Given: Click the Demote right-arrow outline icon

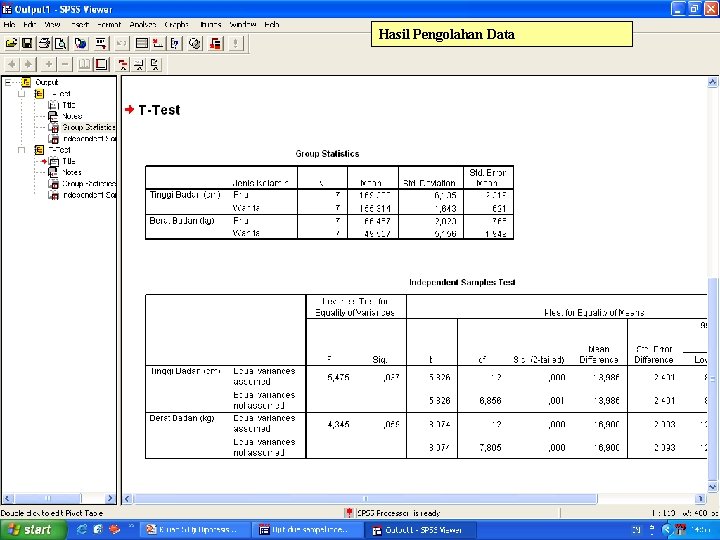Looking at the screenshot, I should pos(28,64).
